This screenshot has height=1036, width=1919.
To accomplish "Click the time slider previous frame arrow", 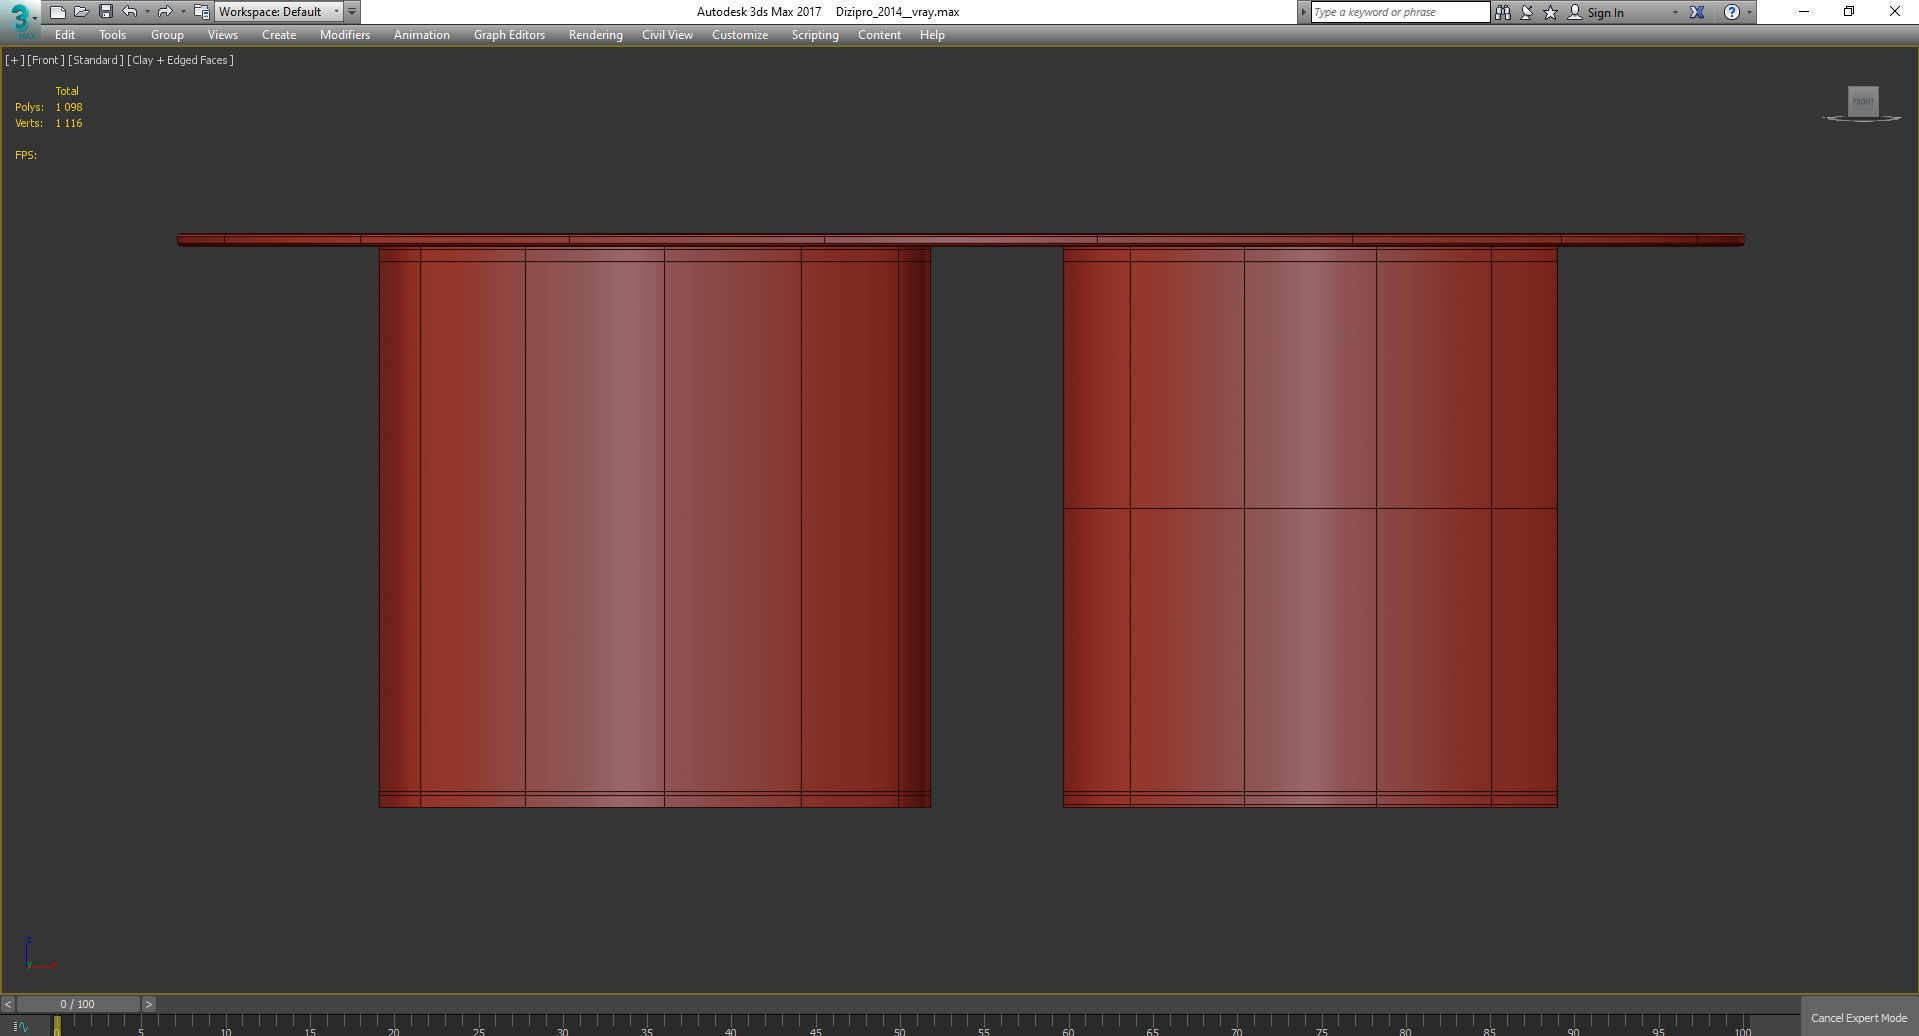I will click(x=8, y=1004).
